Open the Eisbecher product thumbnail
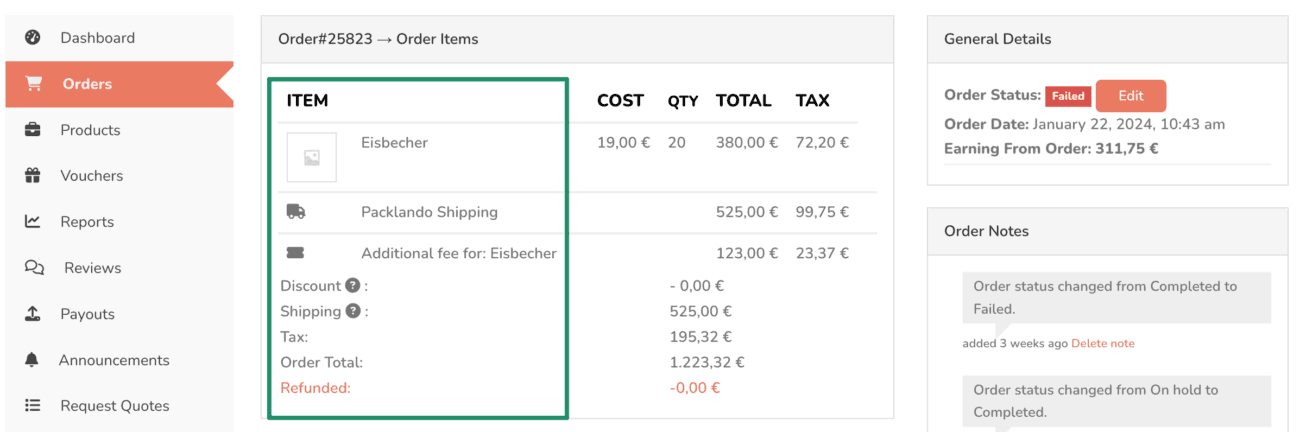Image resolution: width=1300 pixels, height=432 pixels. [312, 157]
